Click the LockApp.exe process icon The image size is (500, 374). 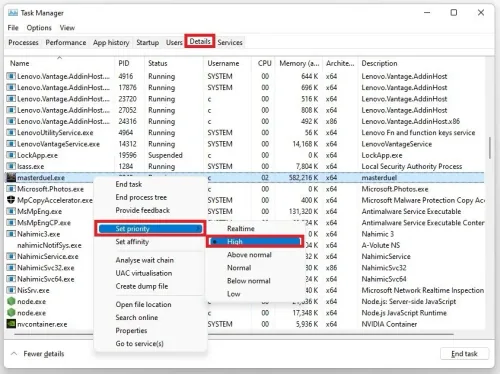tap(11, 155)
